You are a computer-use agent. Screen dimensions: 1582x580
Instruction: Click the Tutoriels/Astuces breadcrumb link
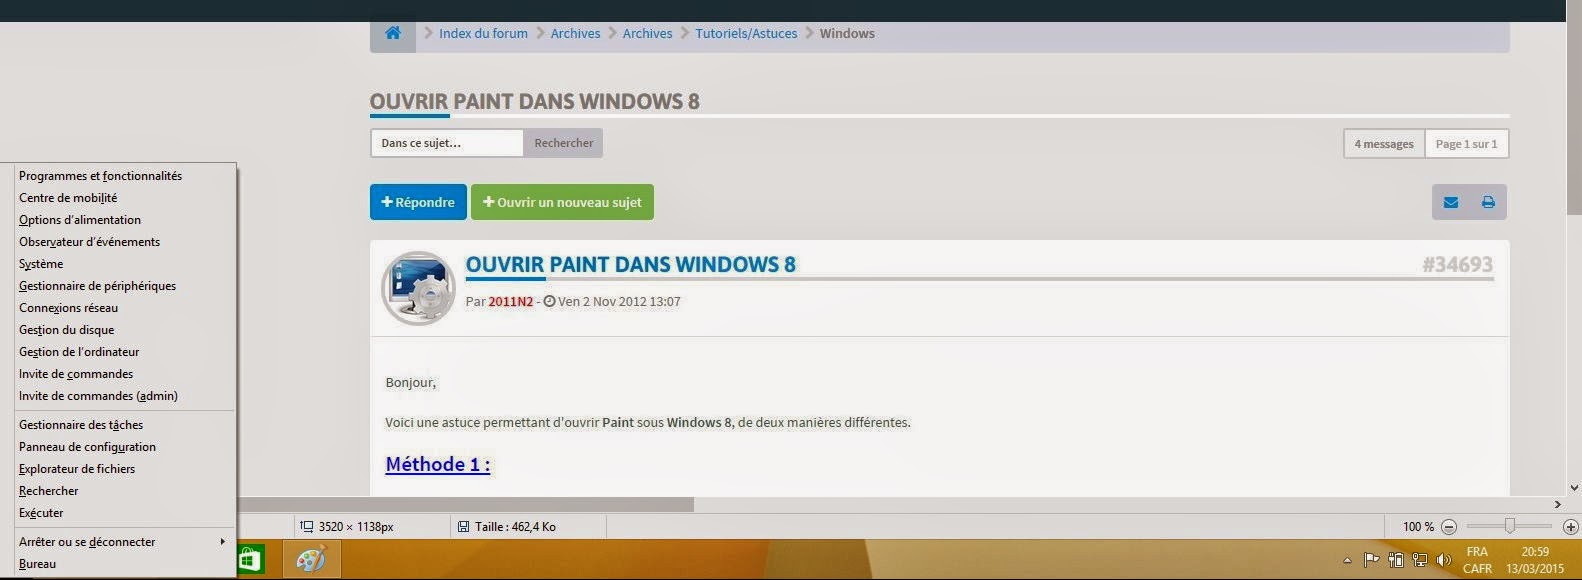746,33
